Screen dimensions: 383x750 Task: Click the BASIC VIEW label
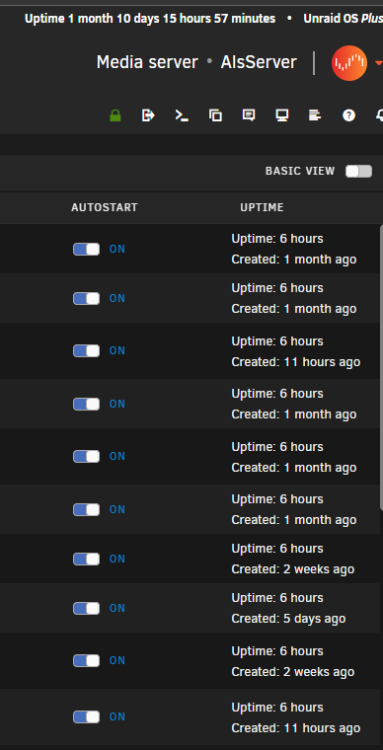click(x=300, y=171)
